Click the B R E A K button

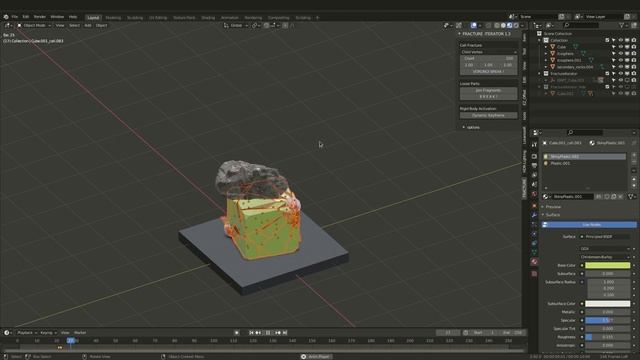point(489,97)
